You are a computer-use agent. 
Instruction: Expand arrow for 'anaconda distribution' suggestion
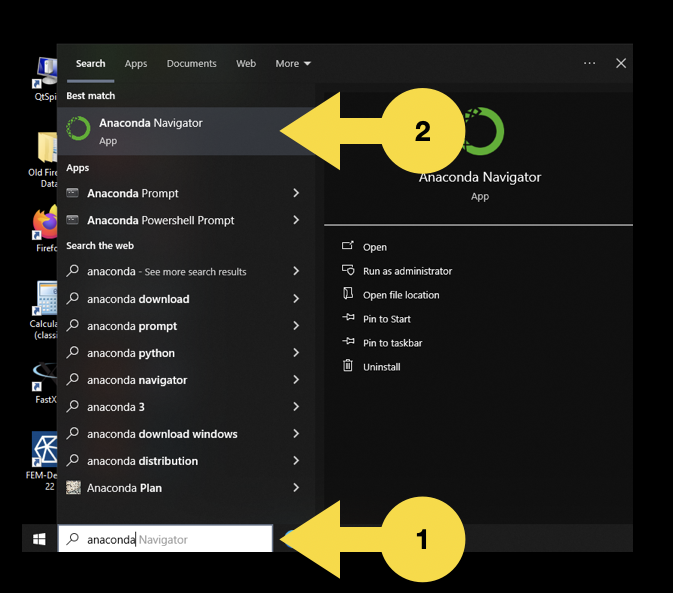click(296, 460)
